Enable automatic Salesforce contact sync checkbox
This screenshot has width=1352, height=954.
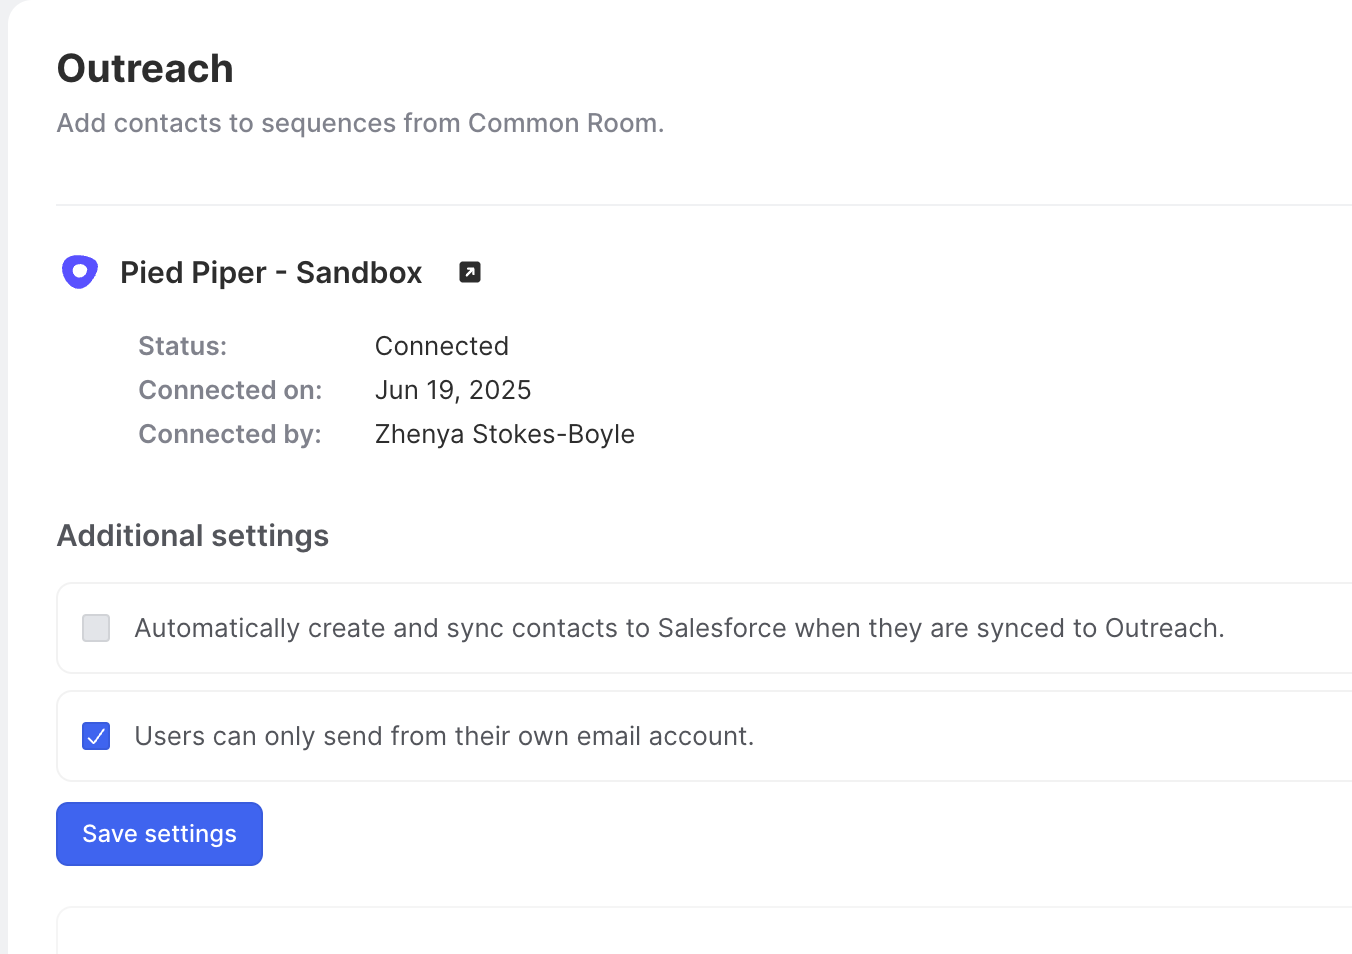click(96, 628)
